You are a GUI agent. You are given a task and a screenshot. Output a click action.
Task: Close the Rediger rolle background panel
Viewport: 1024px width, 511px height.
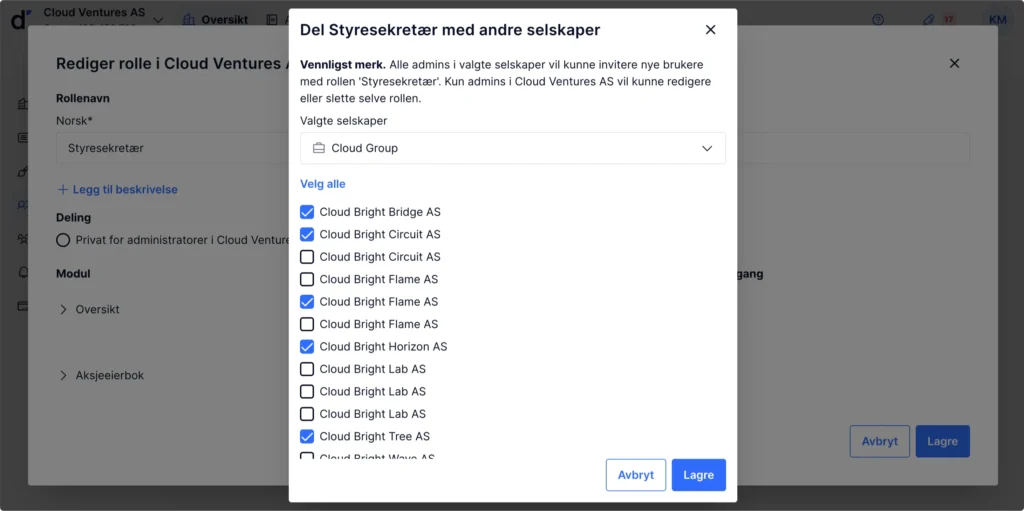pos(954,63)
